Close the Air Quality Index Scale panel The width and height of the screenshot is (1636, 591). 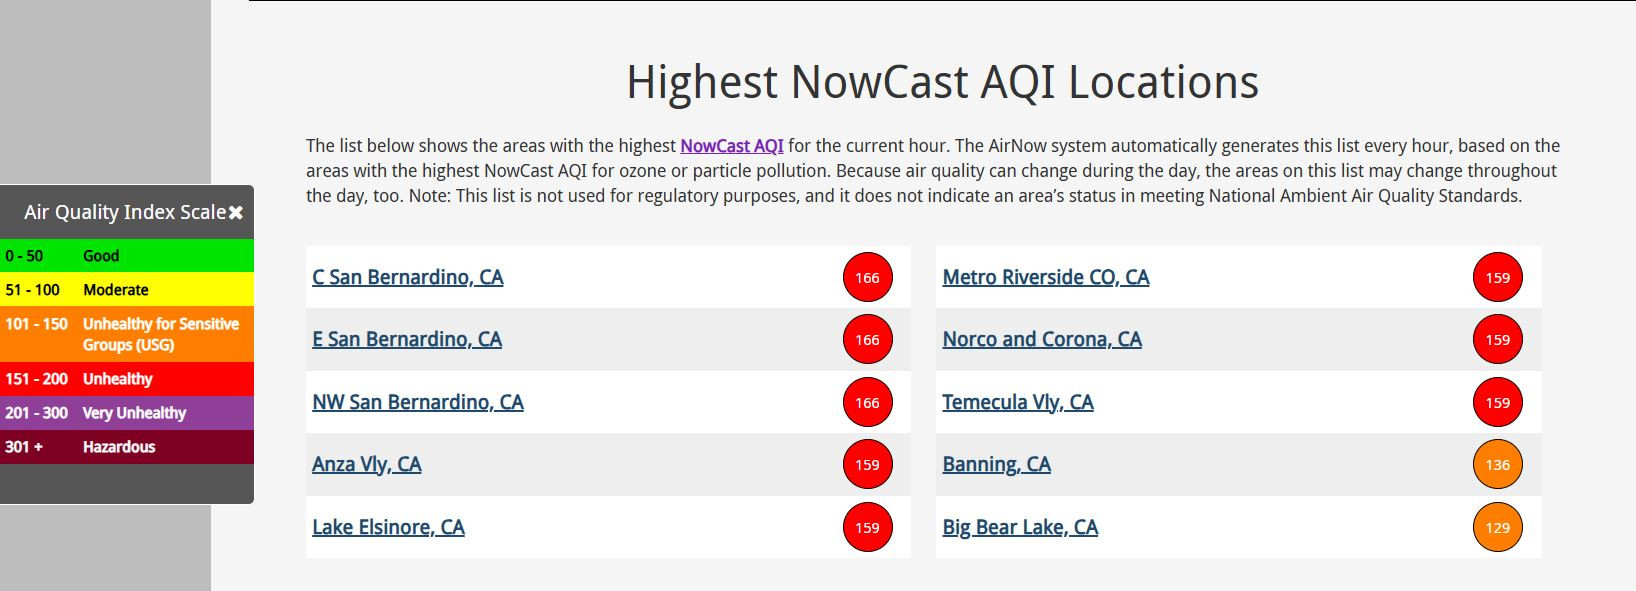point(236,213)
